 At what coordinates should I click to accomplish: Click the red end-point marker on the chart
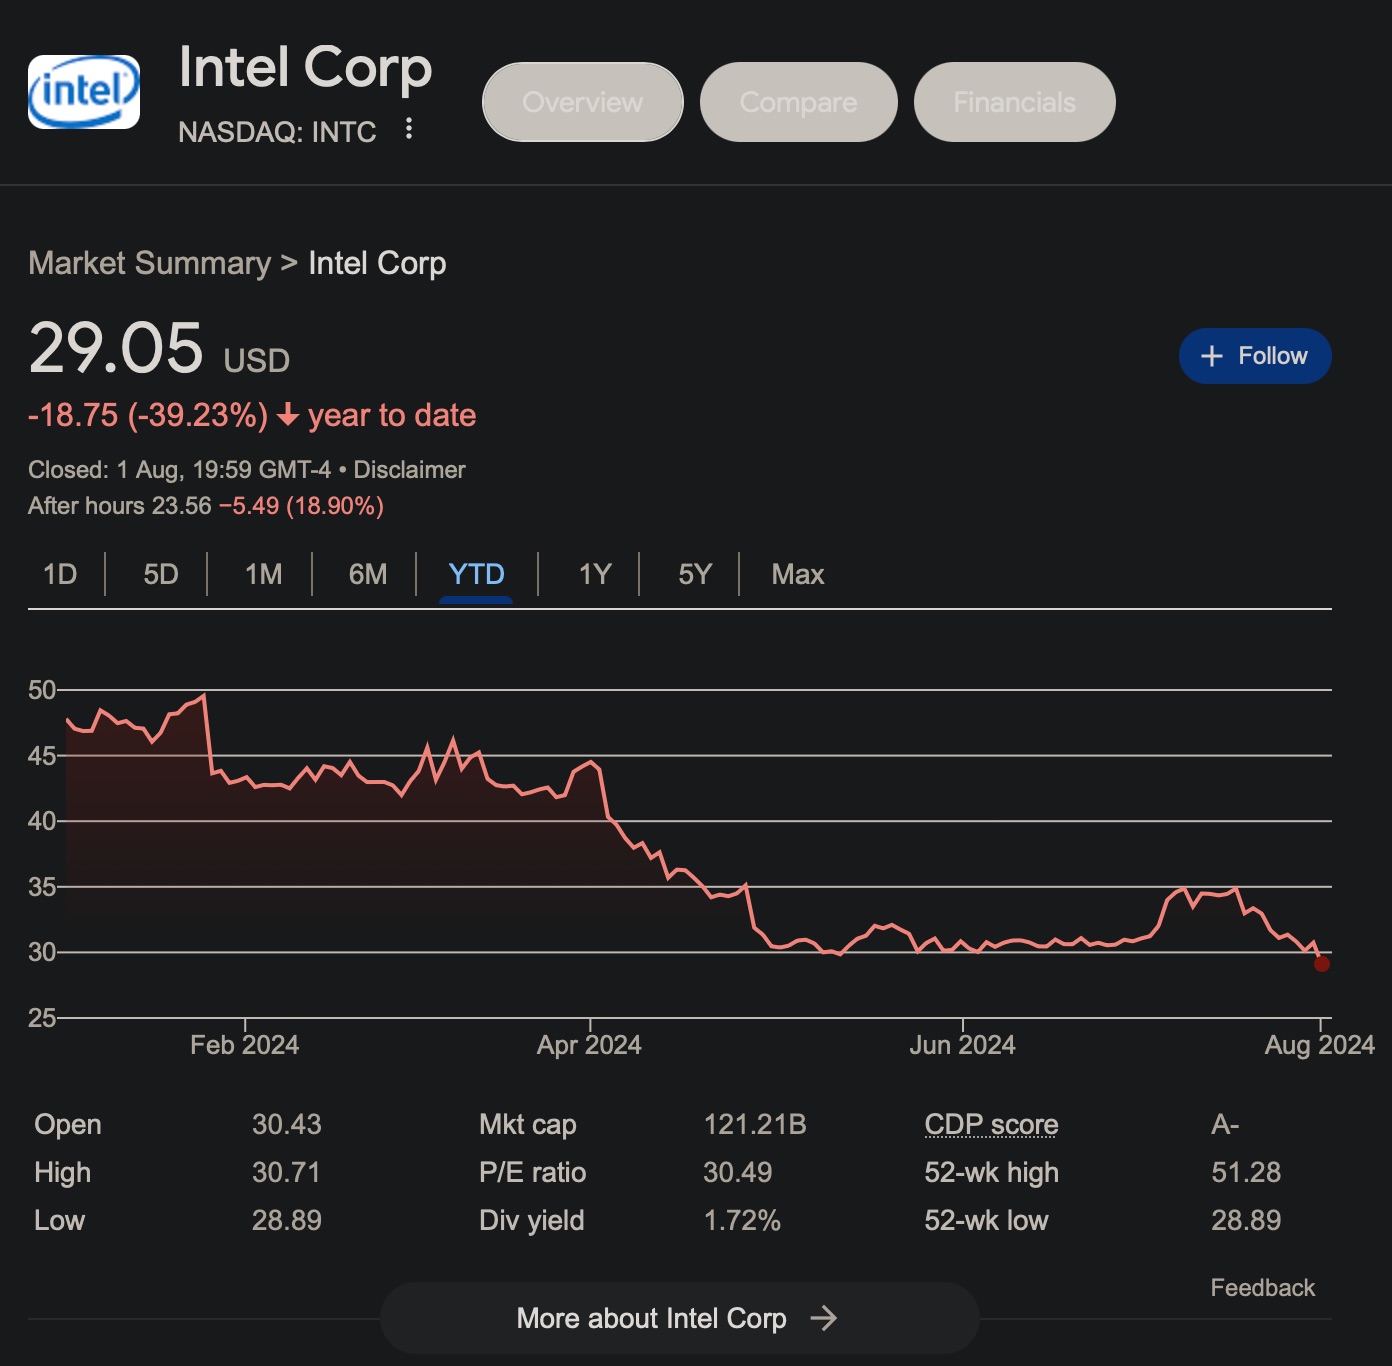click(1322, 964)
